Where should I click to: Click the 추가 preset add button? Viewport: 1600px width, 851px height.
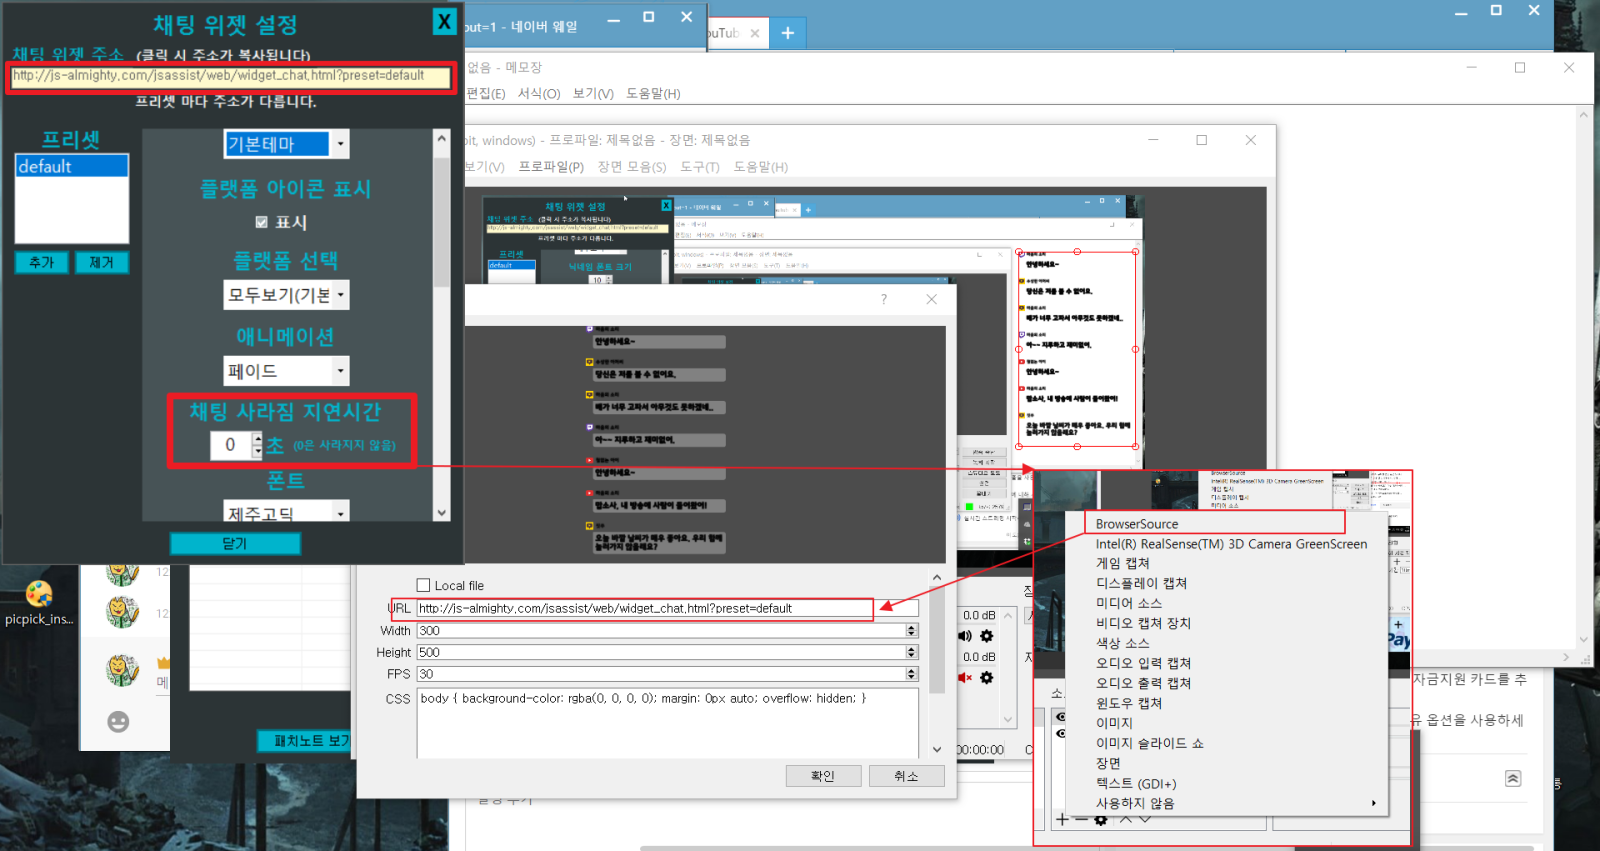click(42, 262)
